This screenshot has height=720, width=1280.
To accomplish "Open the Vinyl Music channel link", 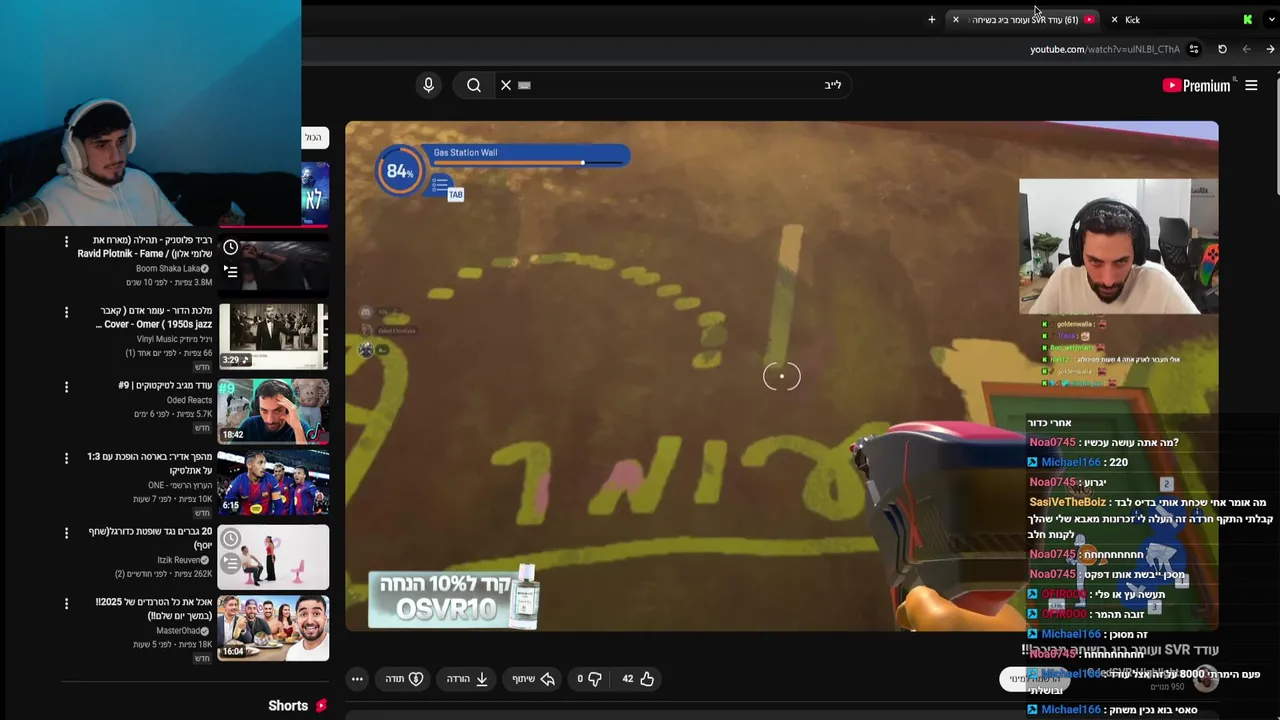I will (x=177, y=340).
